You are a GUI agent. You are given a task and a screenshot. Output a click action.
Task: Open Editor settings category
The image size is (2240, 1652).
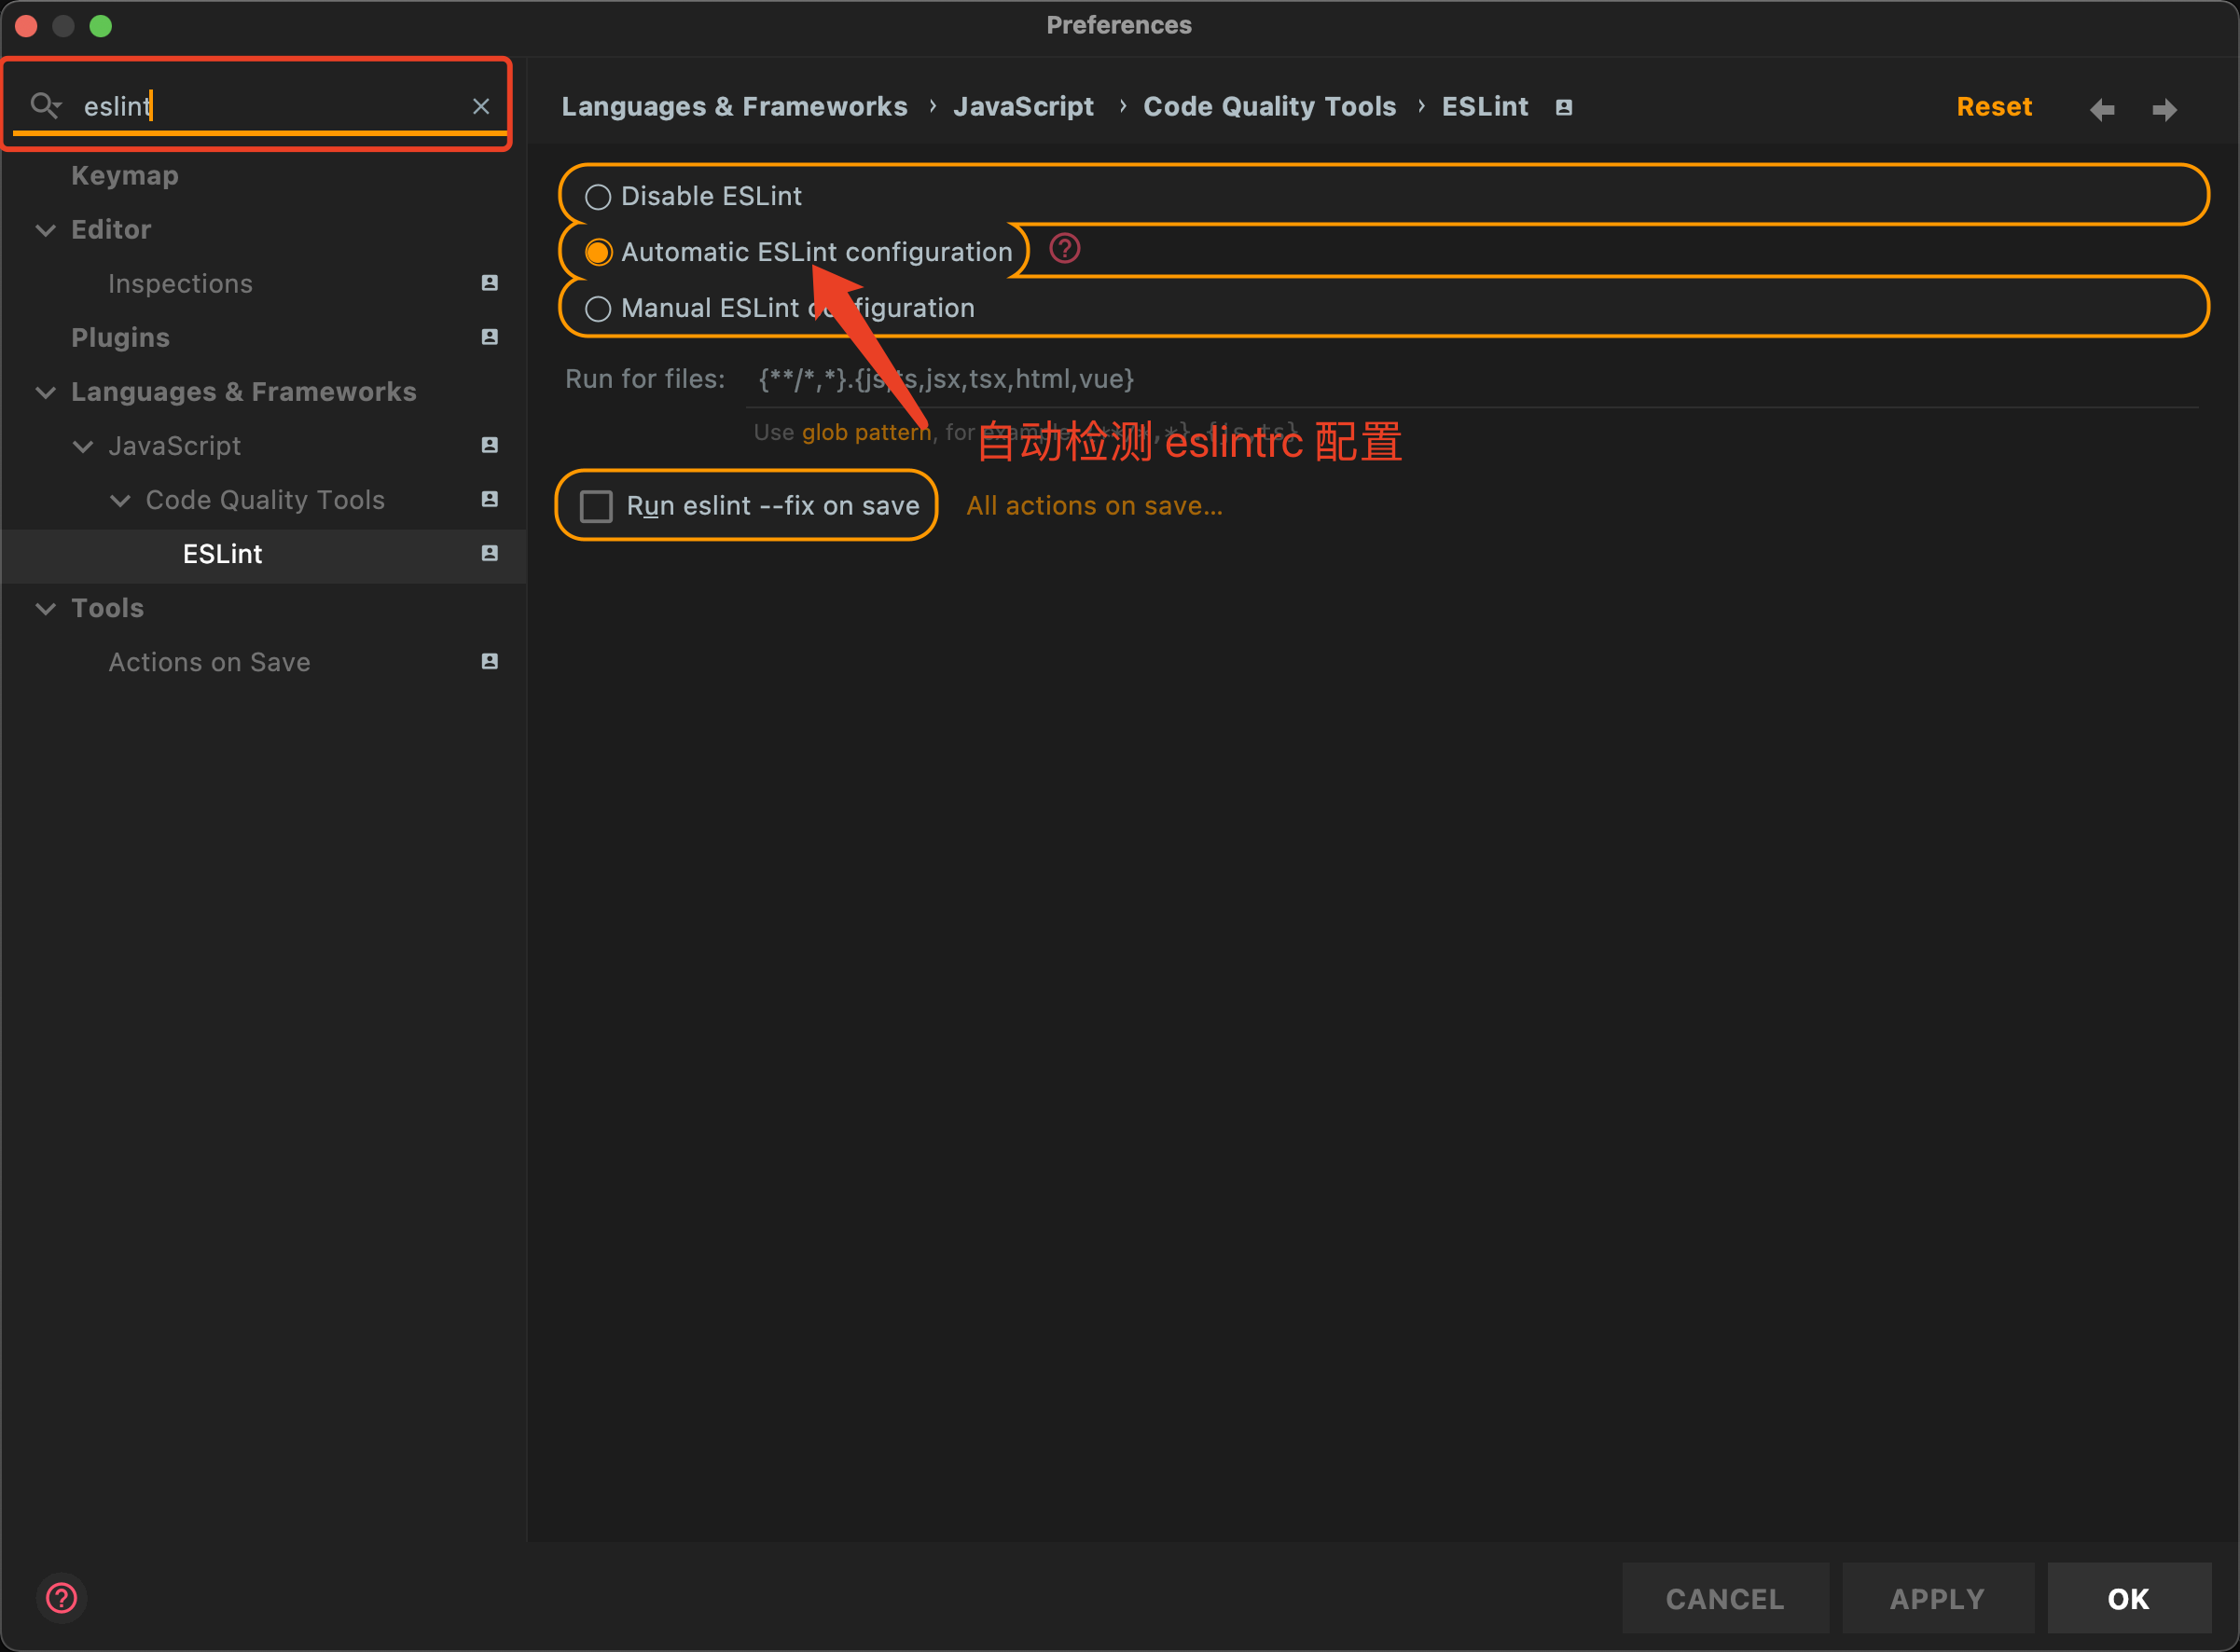pyautogui.click(x=111, y=230)
